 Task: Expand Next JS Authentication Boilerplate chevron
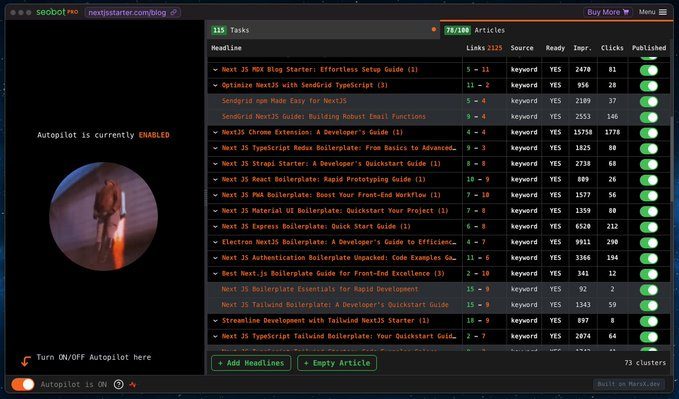click(215, 258)
